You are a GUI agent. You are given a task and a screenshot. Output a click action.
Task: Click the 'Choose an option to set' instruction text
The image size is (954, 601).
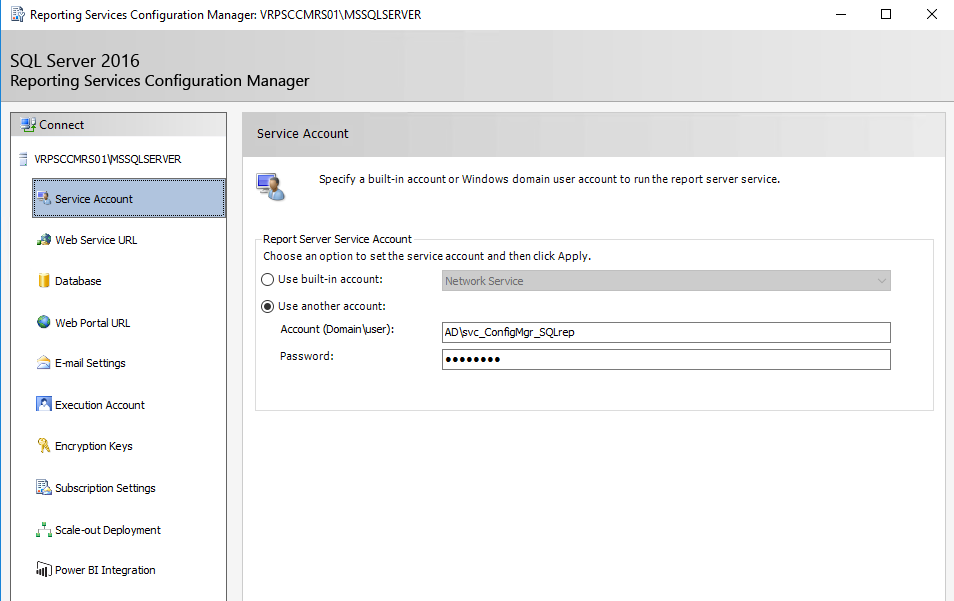(427, 256)
